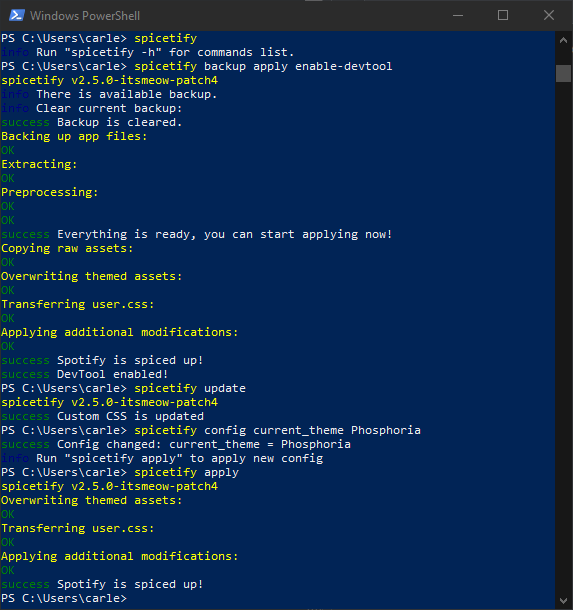Click 'There is available backup.' line
Viewport: 573px width, 610px height.
(126, 94)
